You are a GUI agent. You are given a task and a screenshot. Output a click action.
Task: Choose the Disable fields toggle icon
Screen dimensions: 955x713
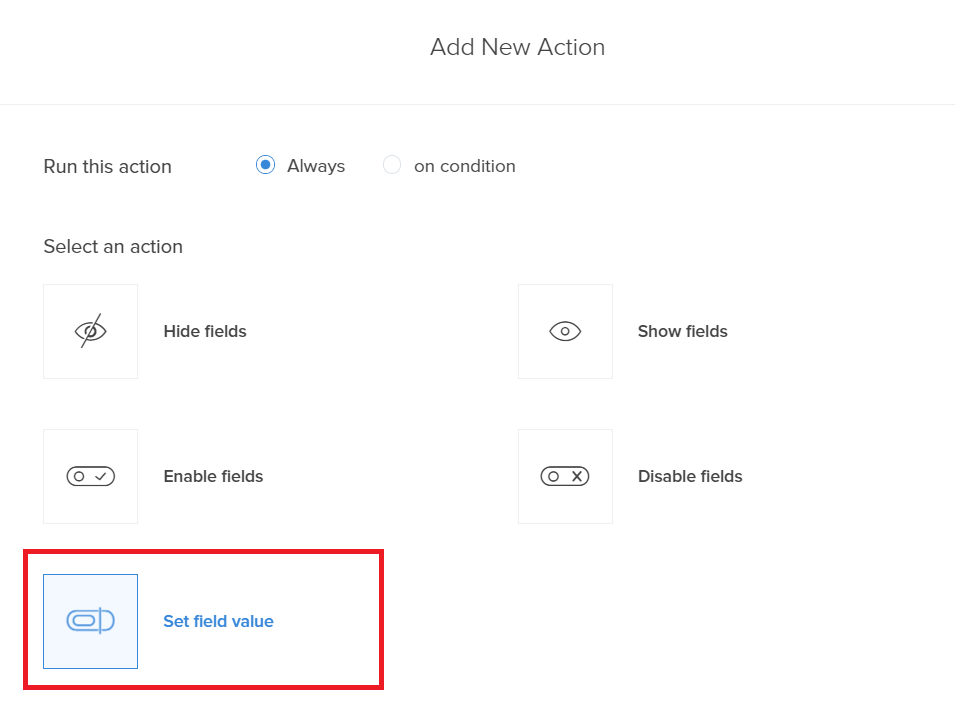[x=565, y=476]
